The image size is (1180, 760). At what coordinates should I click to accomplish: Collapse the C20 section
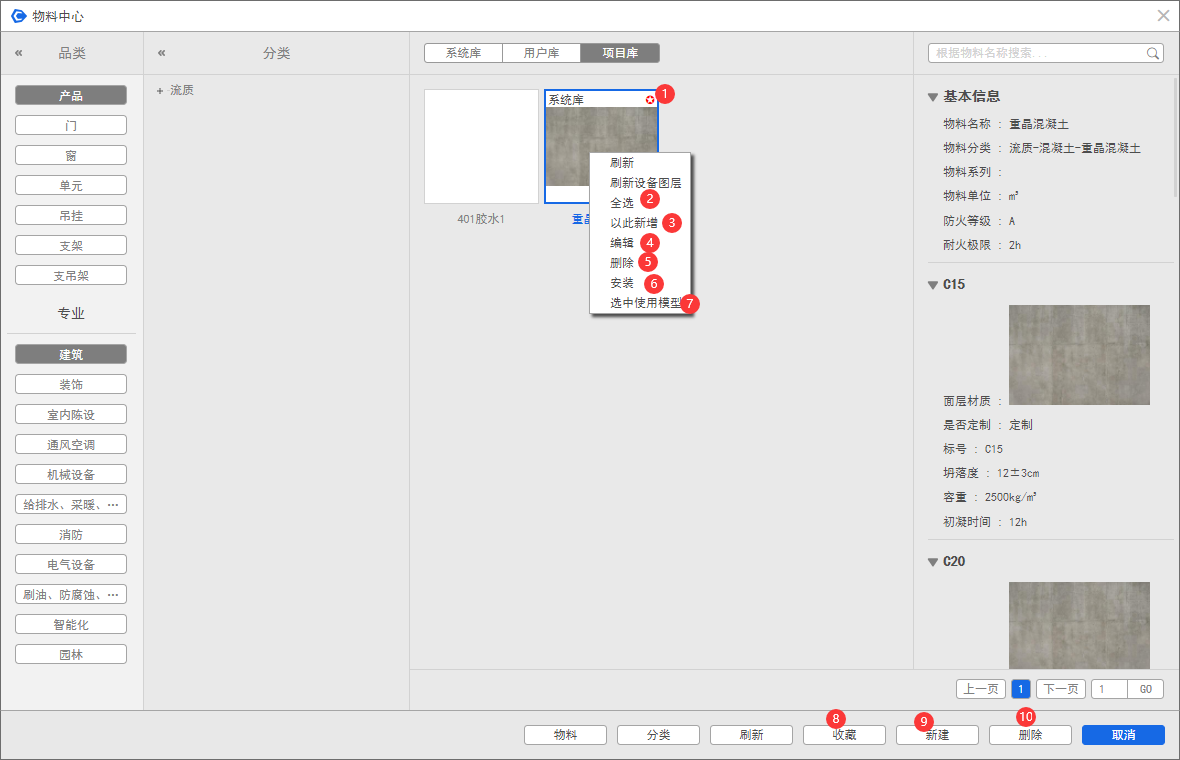(x=932, y=562)
